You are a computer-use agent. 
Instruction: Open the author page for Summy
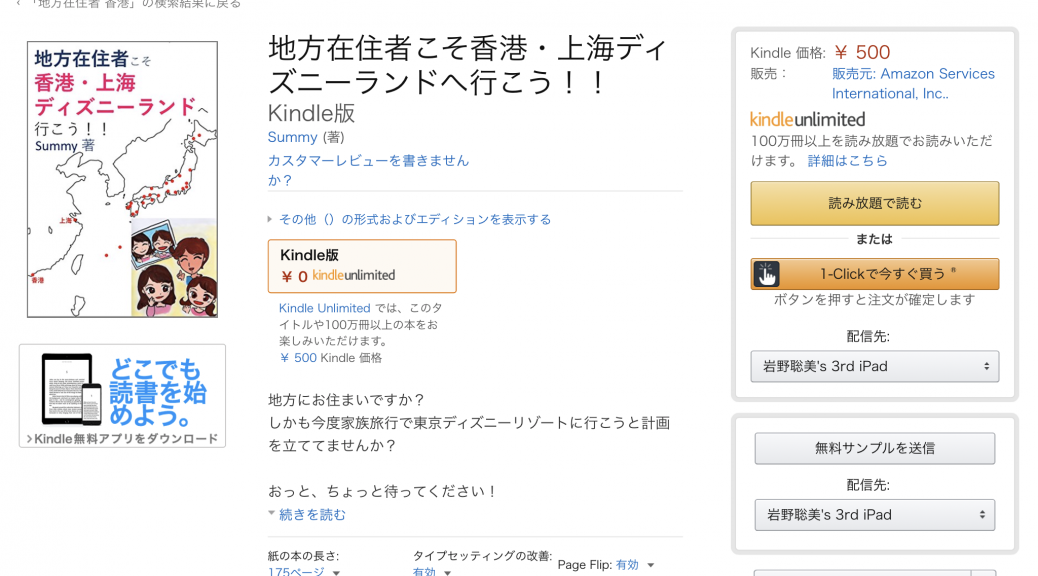tap(291, 137)
